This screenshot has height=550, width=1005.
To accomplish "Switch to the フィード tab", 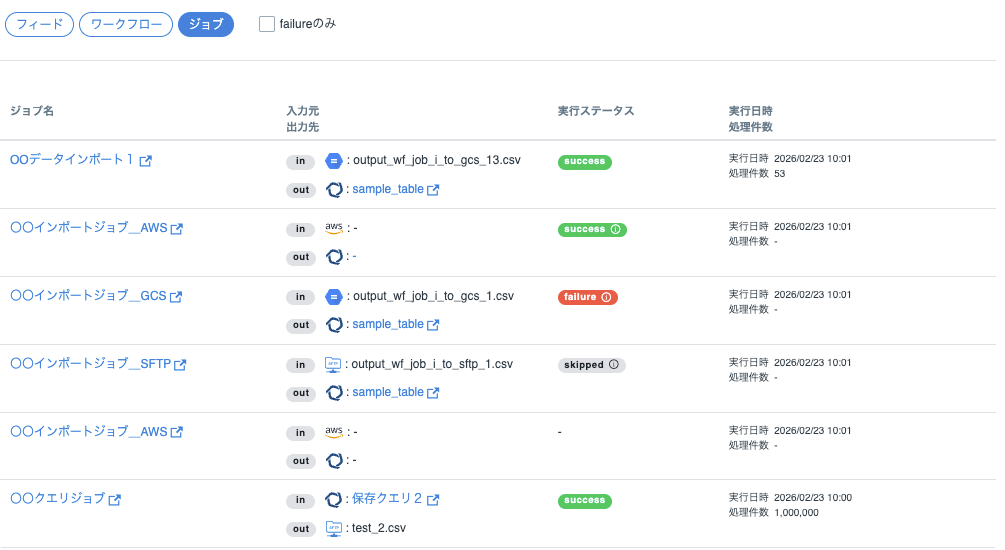I will click(x=39, y=24).
